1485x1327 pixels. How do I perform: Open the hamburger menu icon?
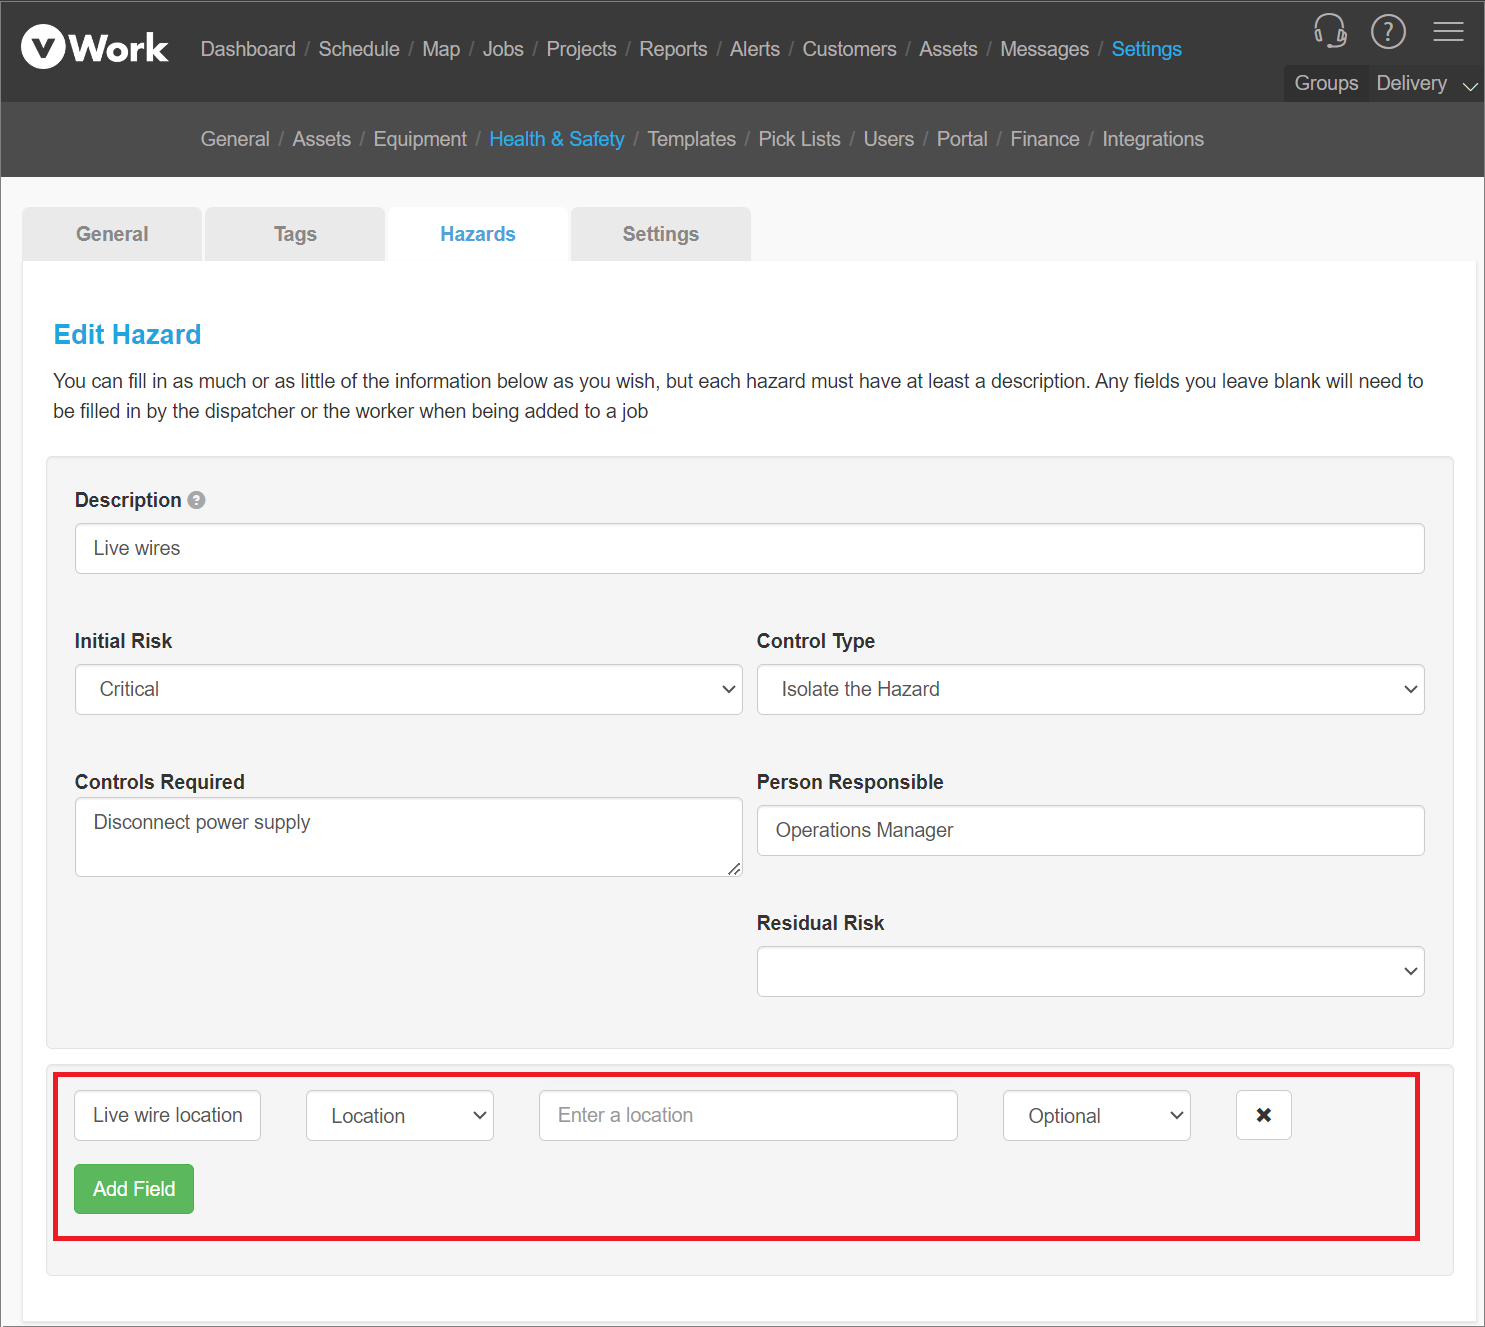tap(1447, 32)
